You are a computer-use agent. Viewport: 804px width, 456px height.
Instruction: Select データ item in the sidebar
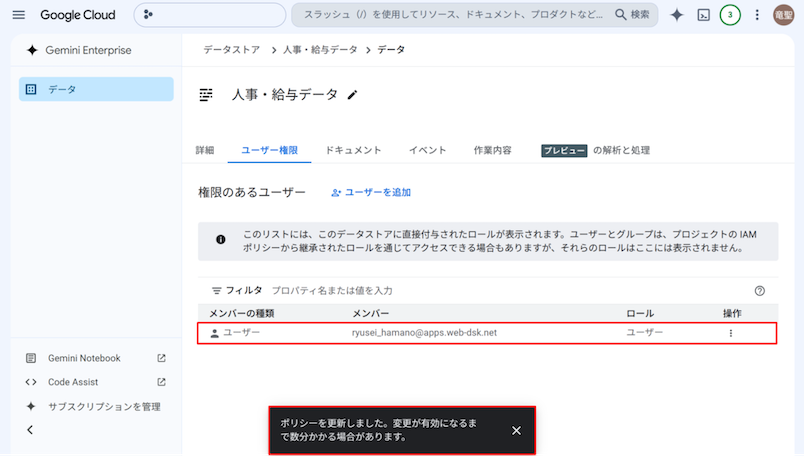pos(96,89)
